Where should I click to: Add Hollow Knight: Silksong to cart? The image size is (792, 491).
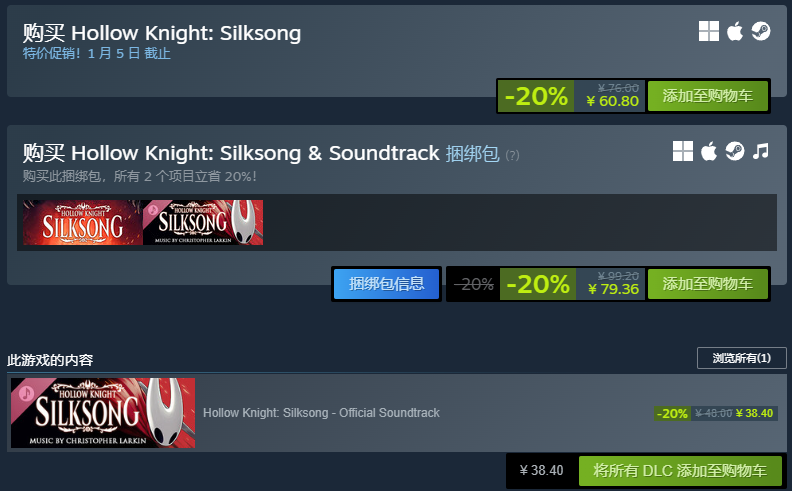pos(707,96)
